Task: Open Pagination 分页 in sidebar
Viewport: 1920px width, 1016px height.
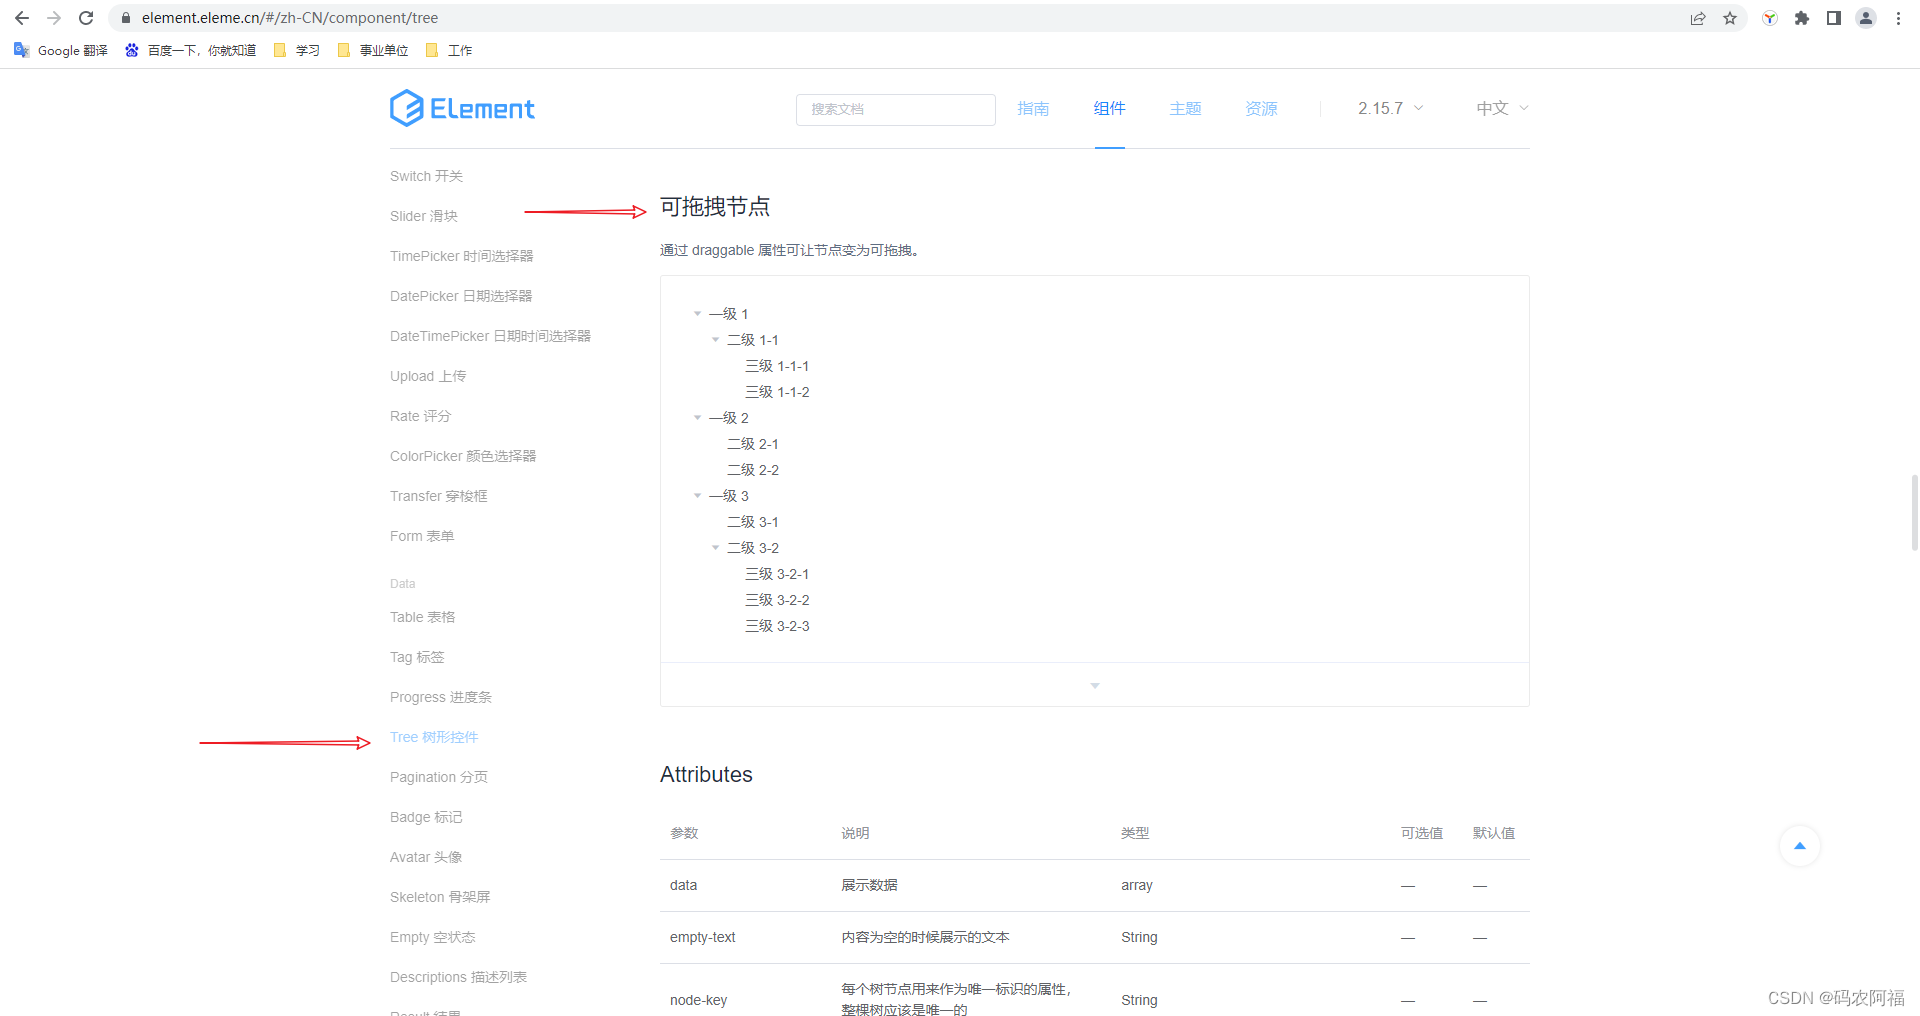Action: coord(439,777)
